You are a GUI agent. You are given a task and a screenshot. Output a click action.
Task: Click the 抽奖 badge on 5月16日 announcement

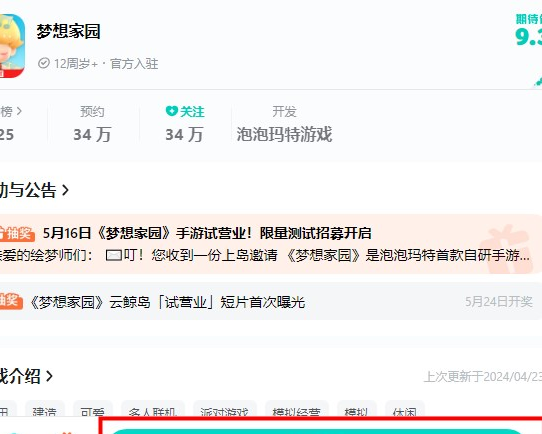[x=17, y=234]
